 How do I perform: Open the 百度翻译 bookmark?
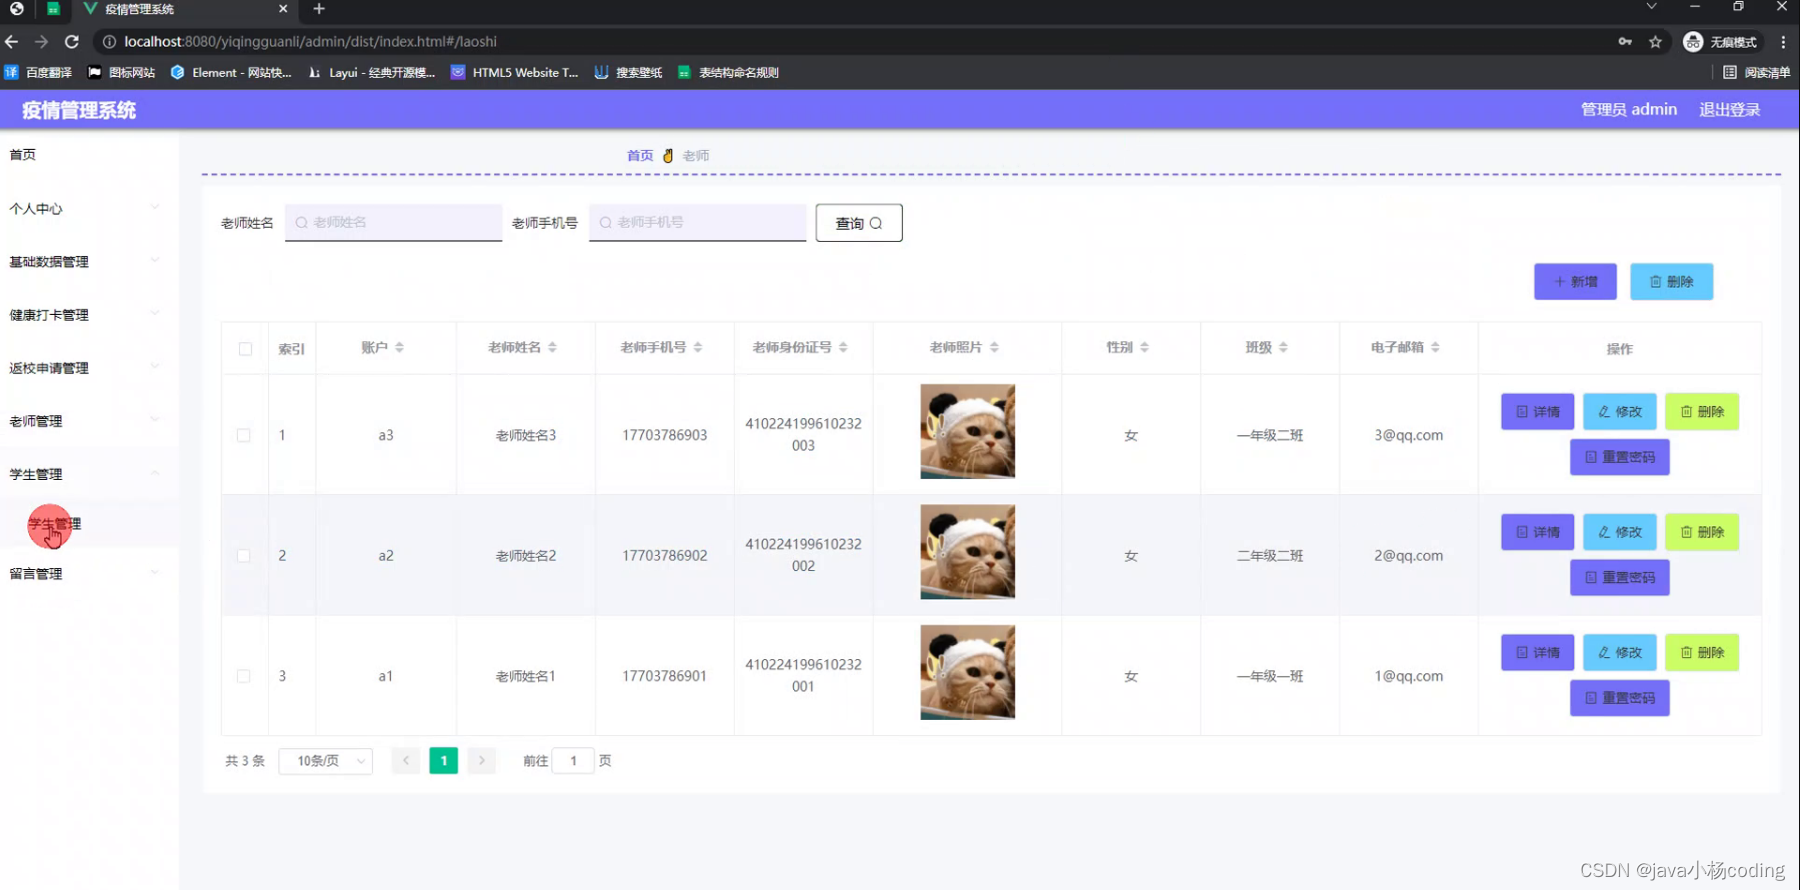coord(38,73)
